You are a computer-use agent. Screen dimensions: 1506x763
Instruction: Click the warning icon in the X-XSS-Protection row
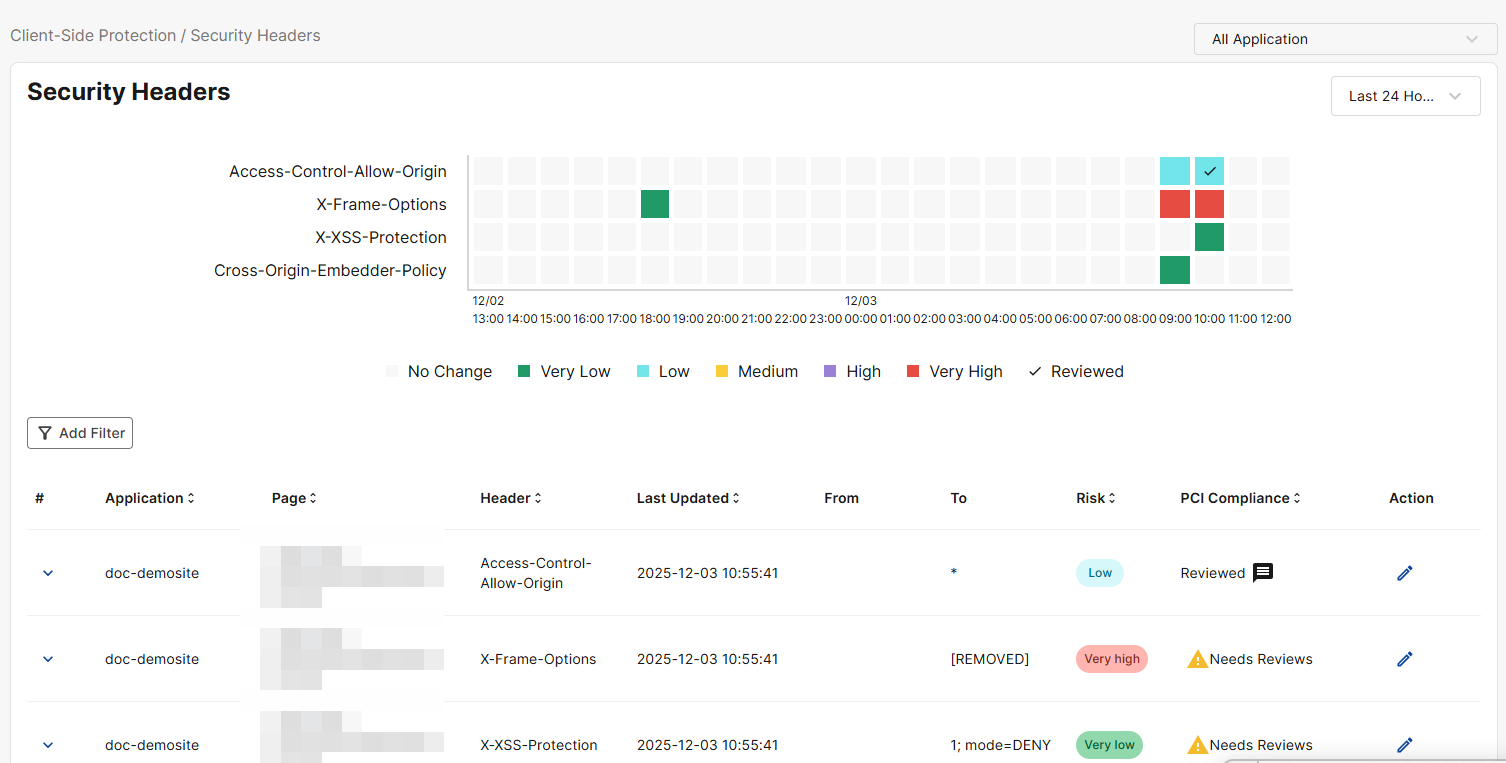(x=1197, y=745)
